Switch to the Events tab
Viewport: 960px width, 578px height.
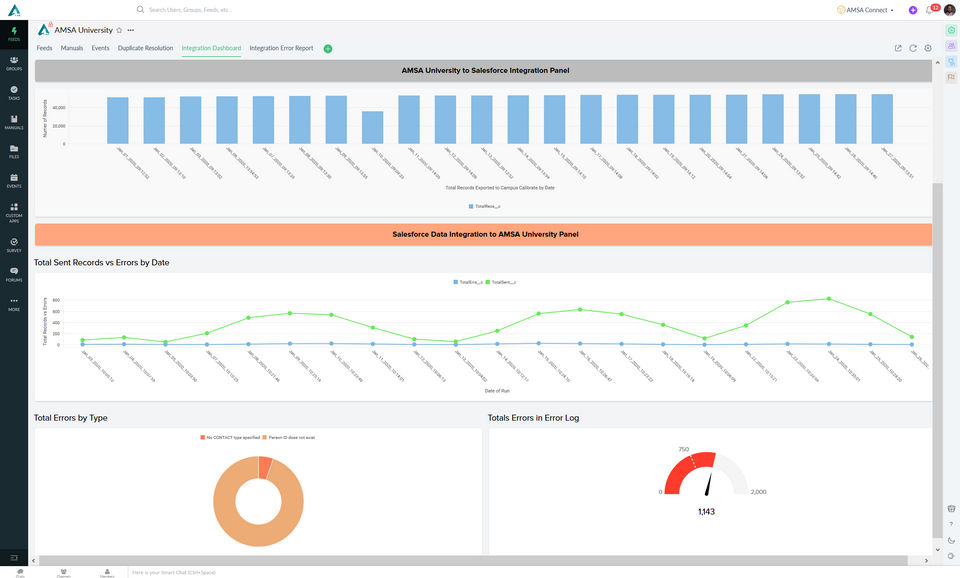[x=100, y=48]
